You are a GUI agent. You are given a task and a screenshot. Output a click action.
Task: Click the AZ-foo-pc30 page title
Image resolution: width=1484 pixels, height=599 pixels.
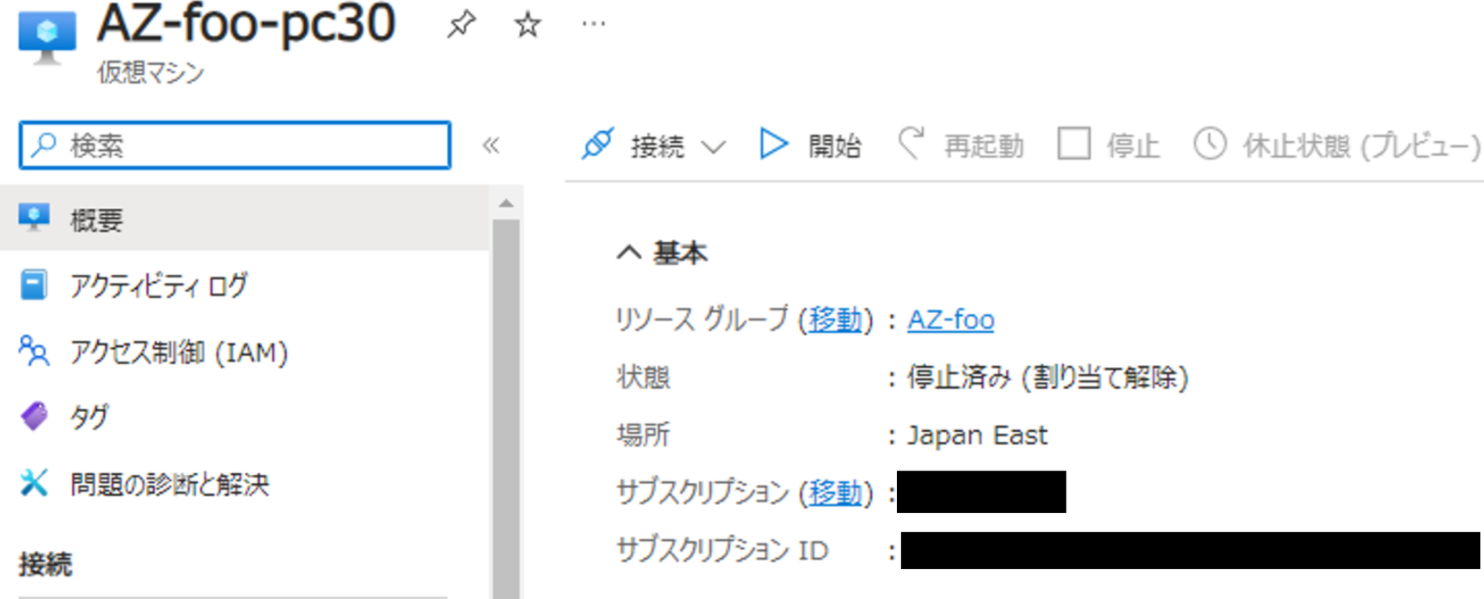[x=246, y=26]
